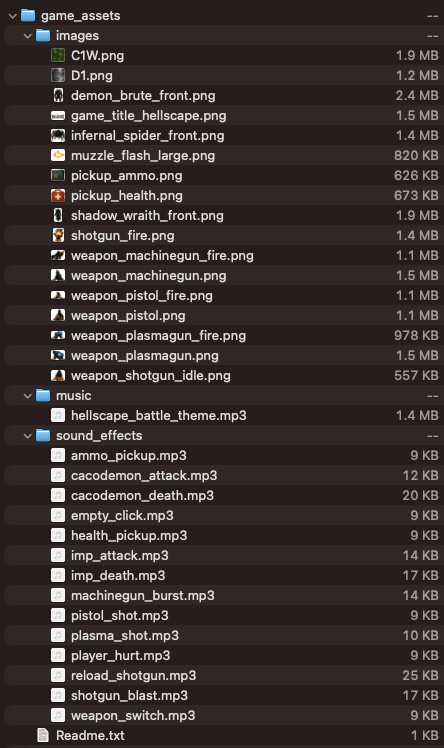Collapse the game_assets folder chevron
The height and width of the screenshot is (748, 444).
[x=12, y=16]
